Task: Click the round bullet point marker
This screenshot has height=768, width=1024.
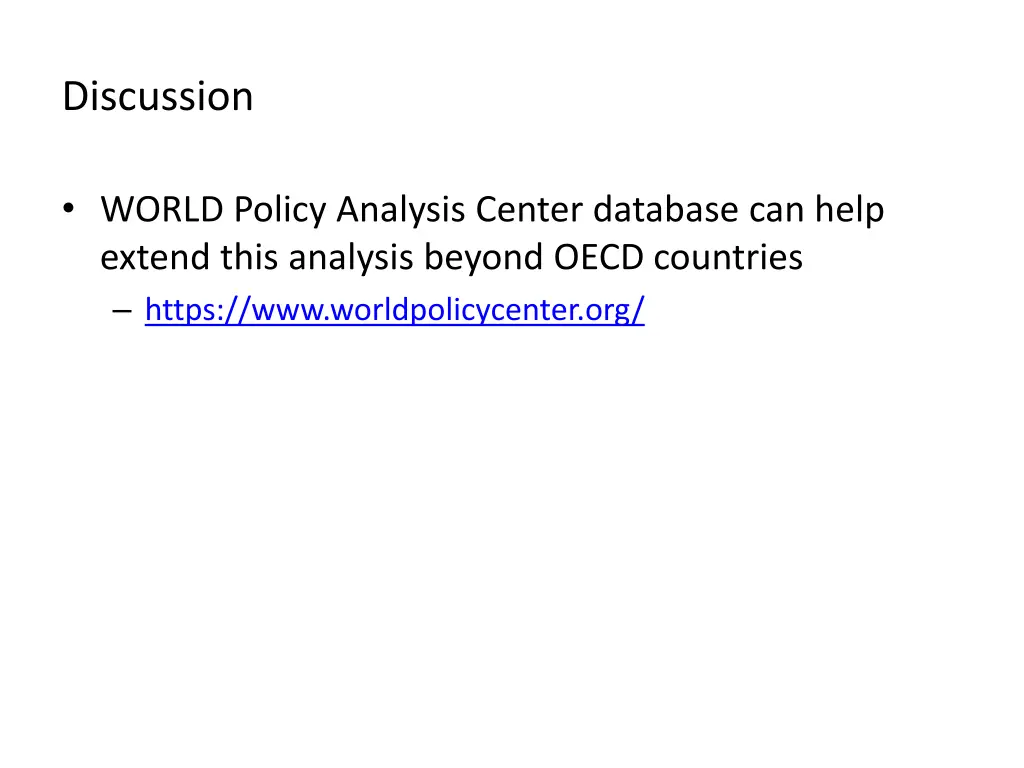Action: 69,209
